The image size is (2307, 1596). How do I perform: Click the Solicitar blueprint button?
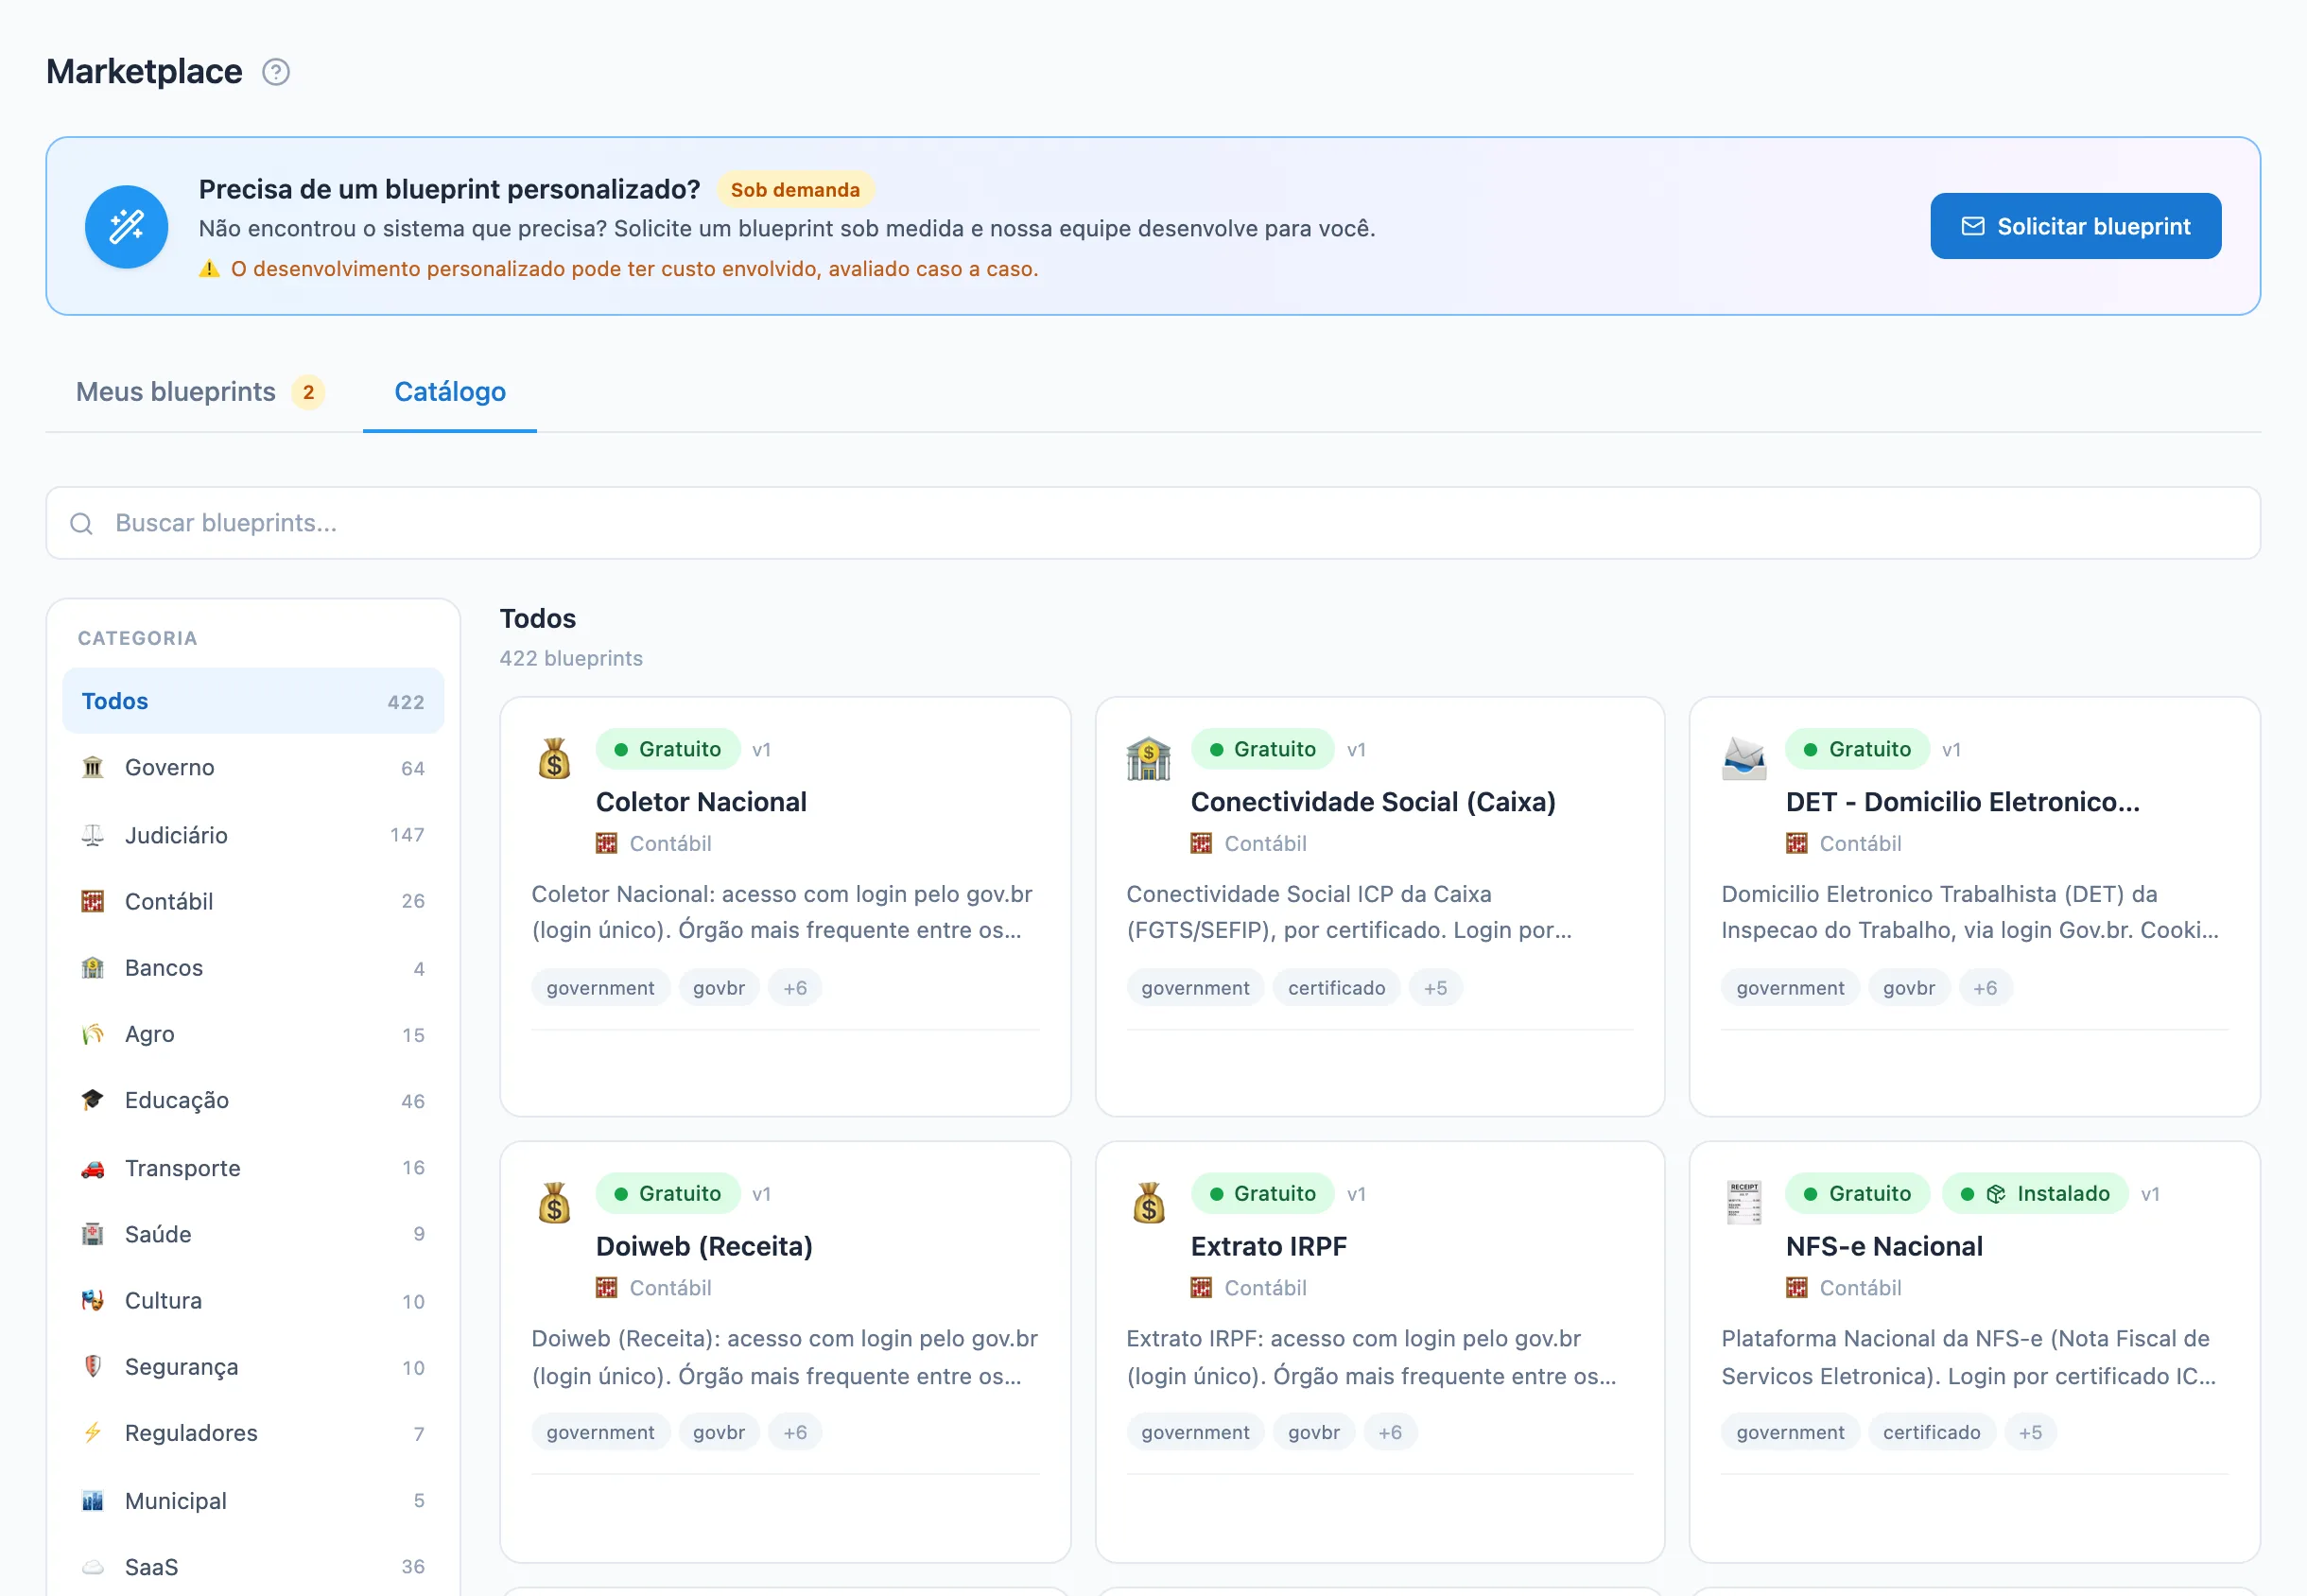[x=2076, y=227]
